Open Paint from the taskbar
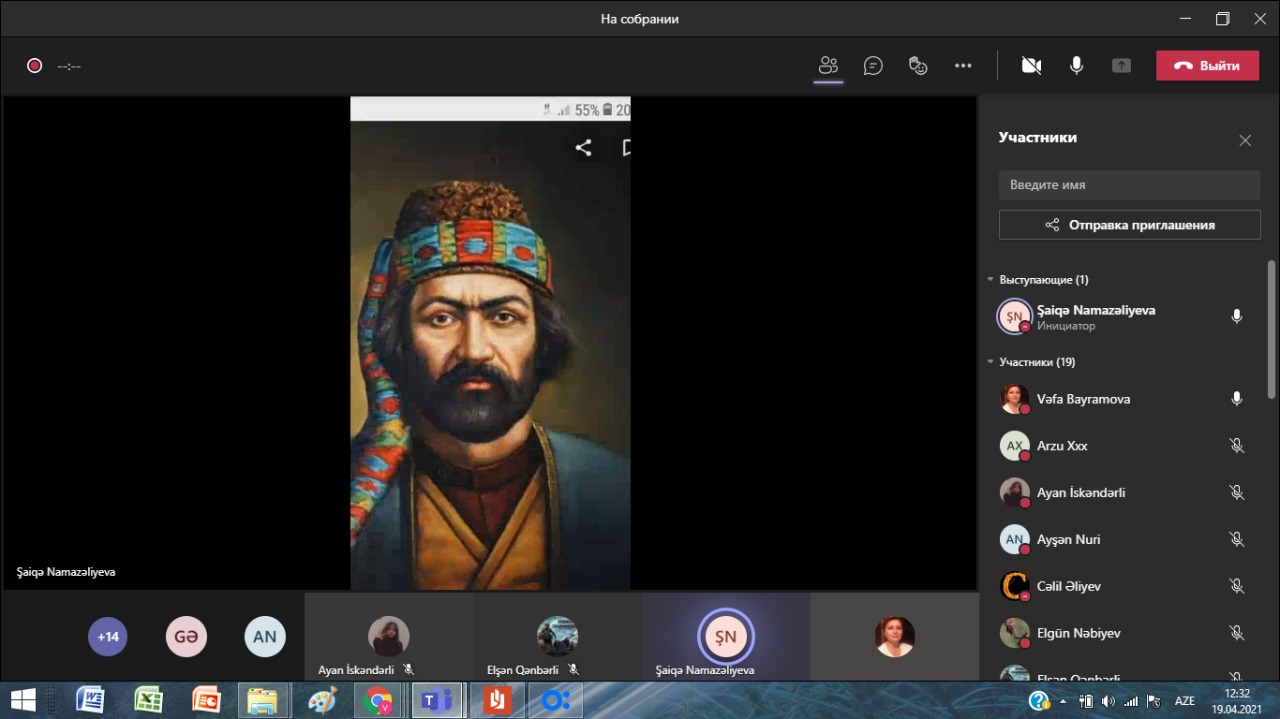Viewport: 1280px width, 719px height. [x=321, y=700]
